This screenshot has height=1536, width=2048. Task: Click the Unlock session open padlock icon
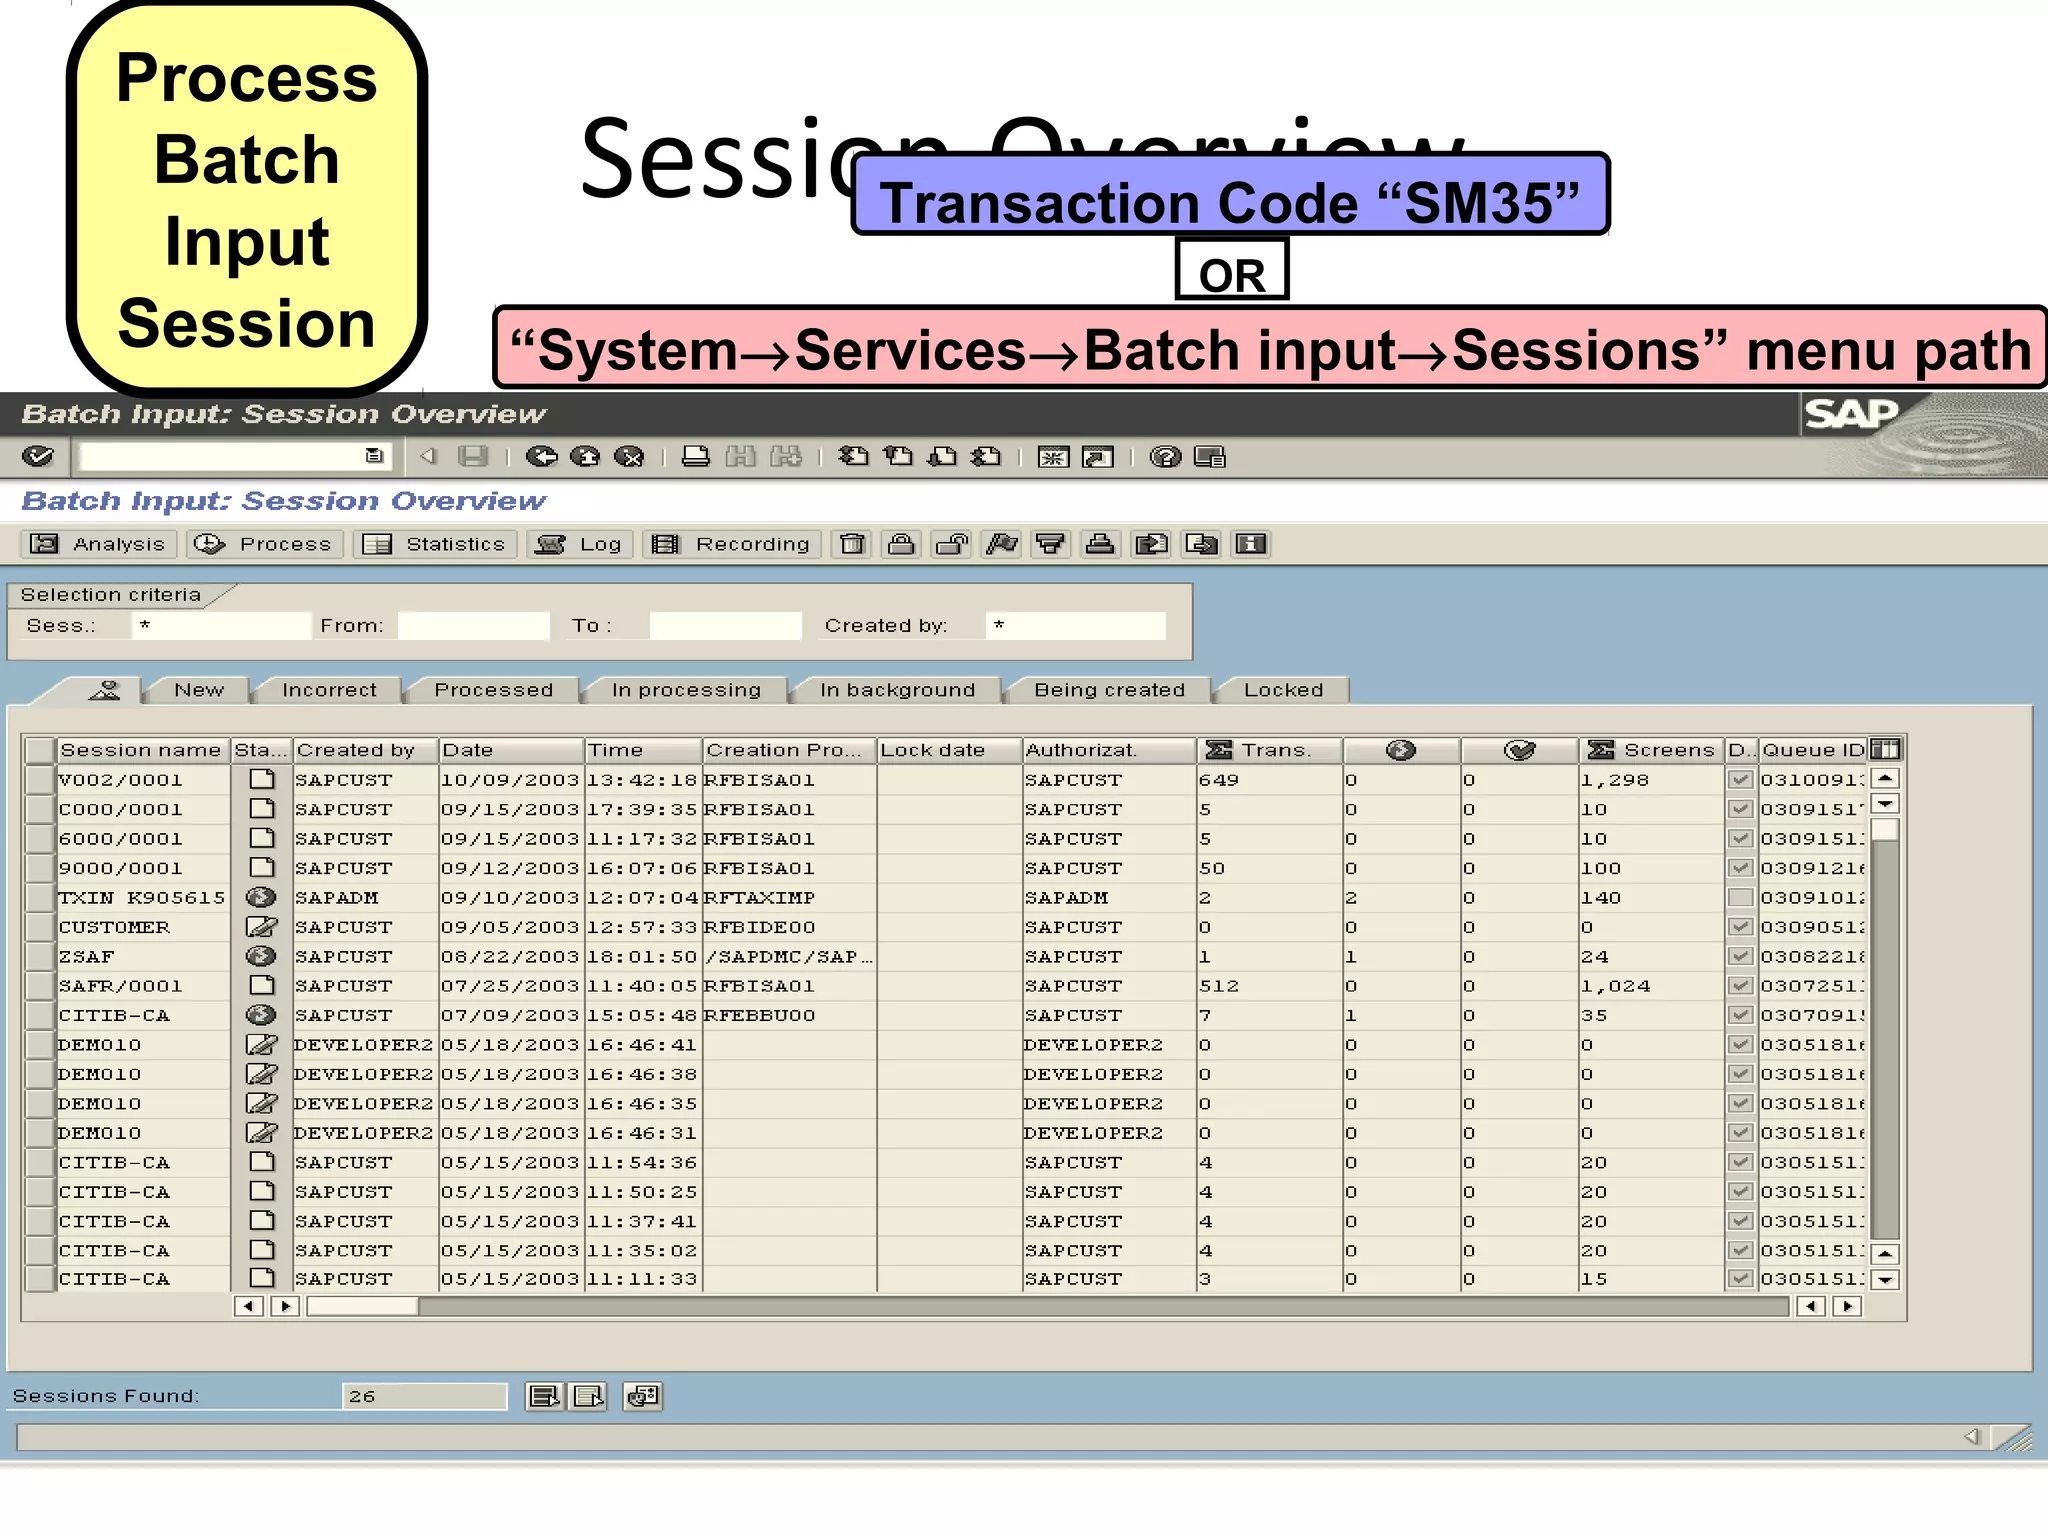coord(952,544)
